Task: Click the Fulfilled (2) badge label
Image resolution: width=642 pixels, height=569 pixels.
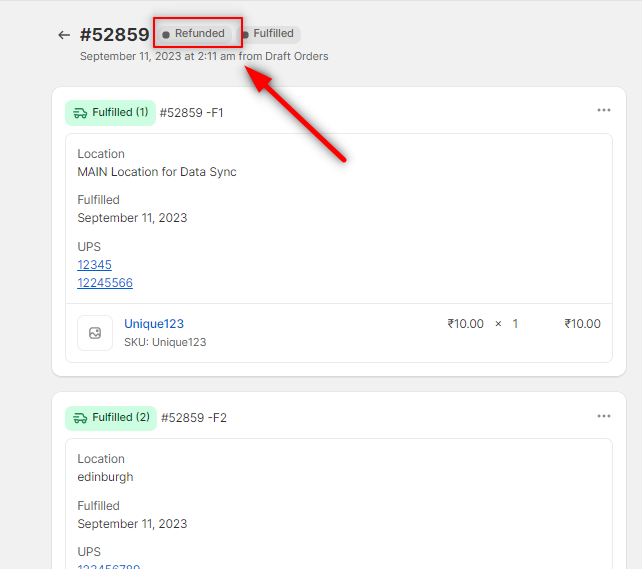Action: (120, 418)
